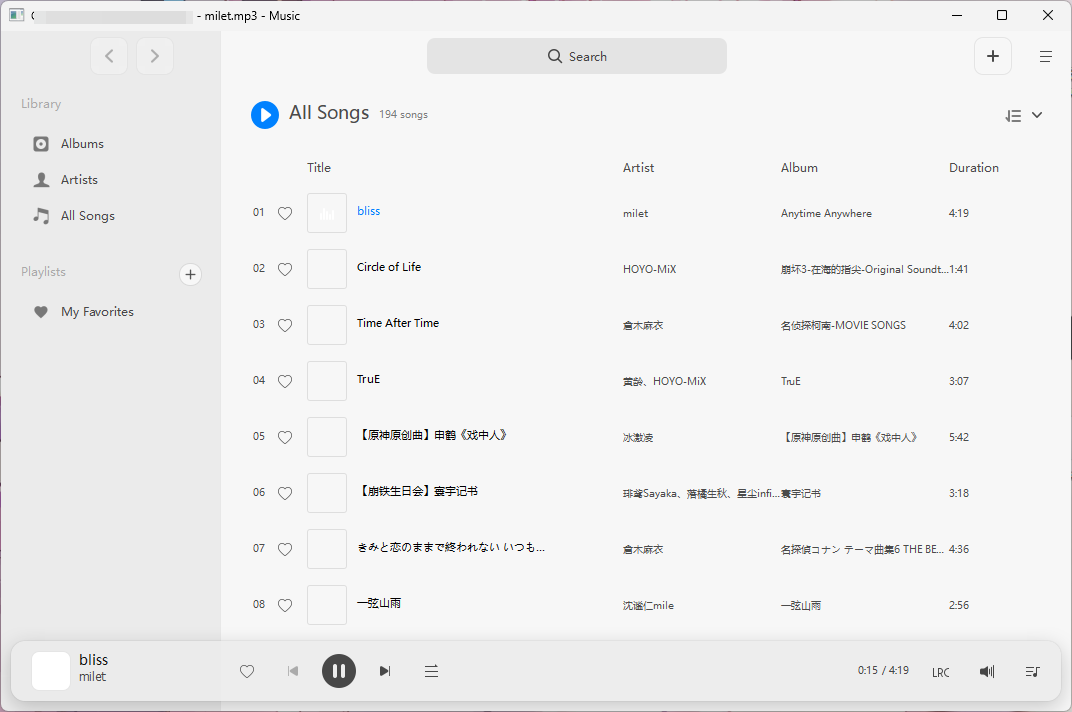Toggle heart on song row 05

point(285,438)
